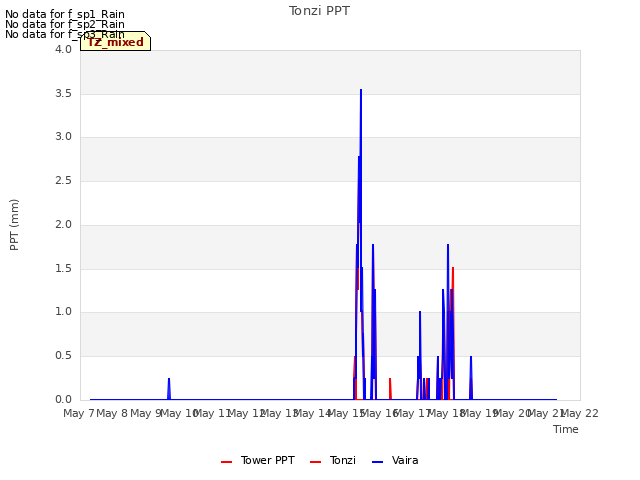Viewport: 640px width, 480px height.
Task: Click the Tower PPT legend entry
Action: click(x=258, y=461)
